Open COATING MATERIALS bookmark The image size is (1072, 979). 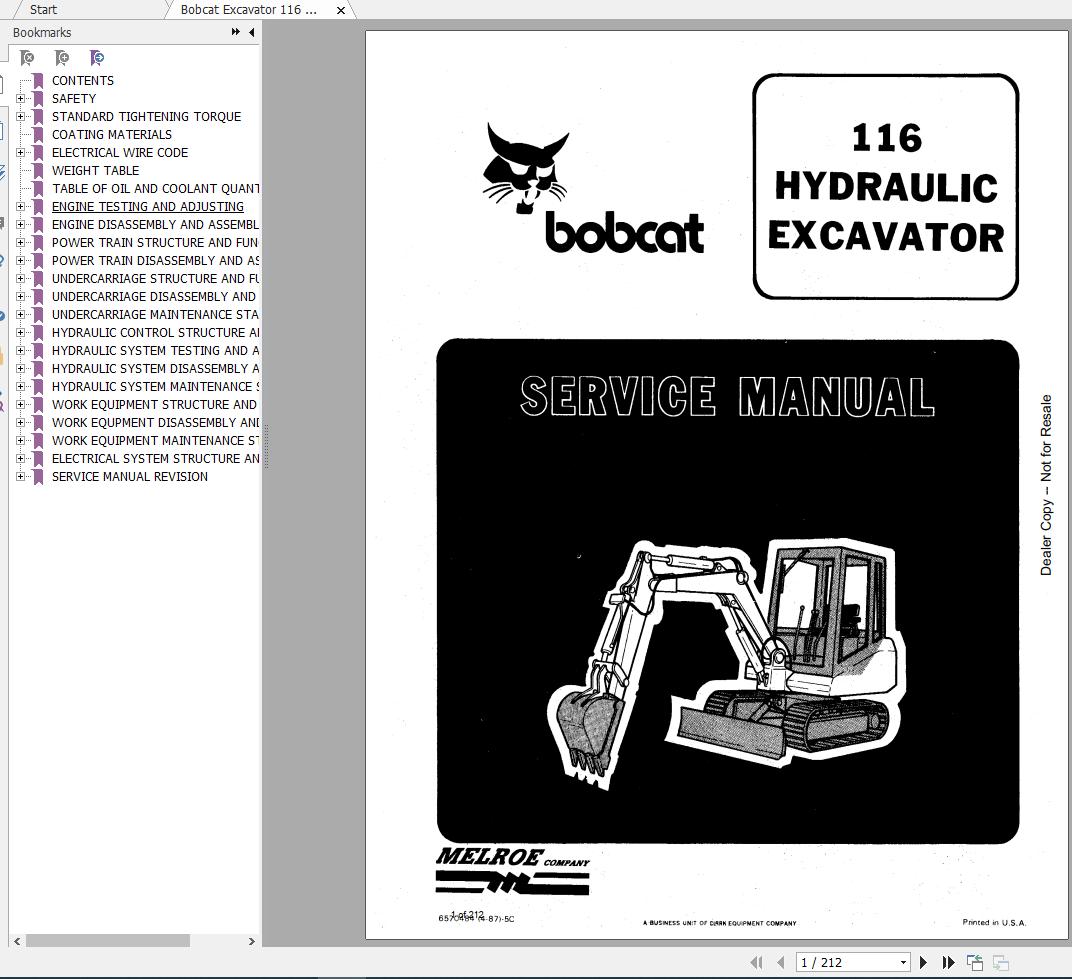111,135
